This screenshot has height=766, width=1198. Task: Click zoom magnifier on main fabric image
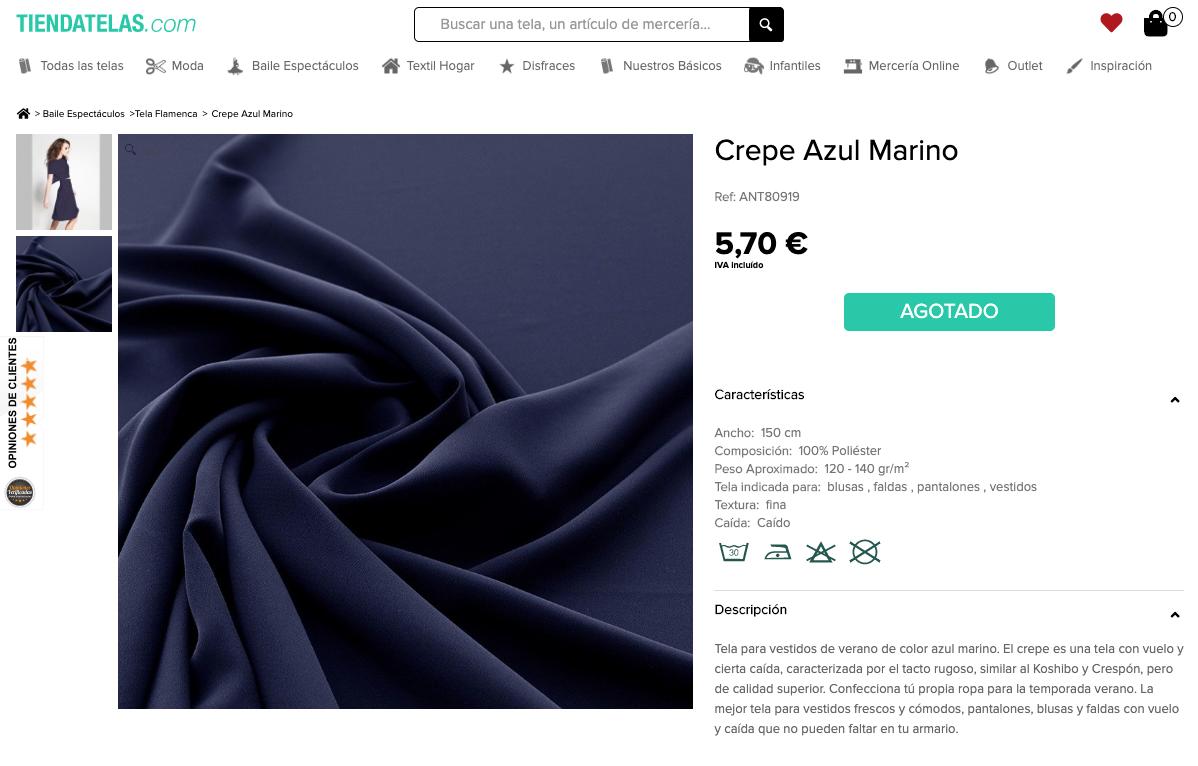[131, 150]
